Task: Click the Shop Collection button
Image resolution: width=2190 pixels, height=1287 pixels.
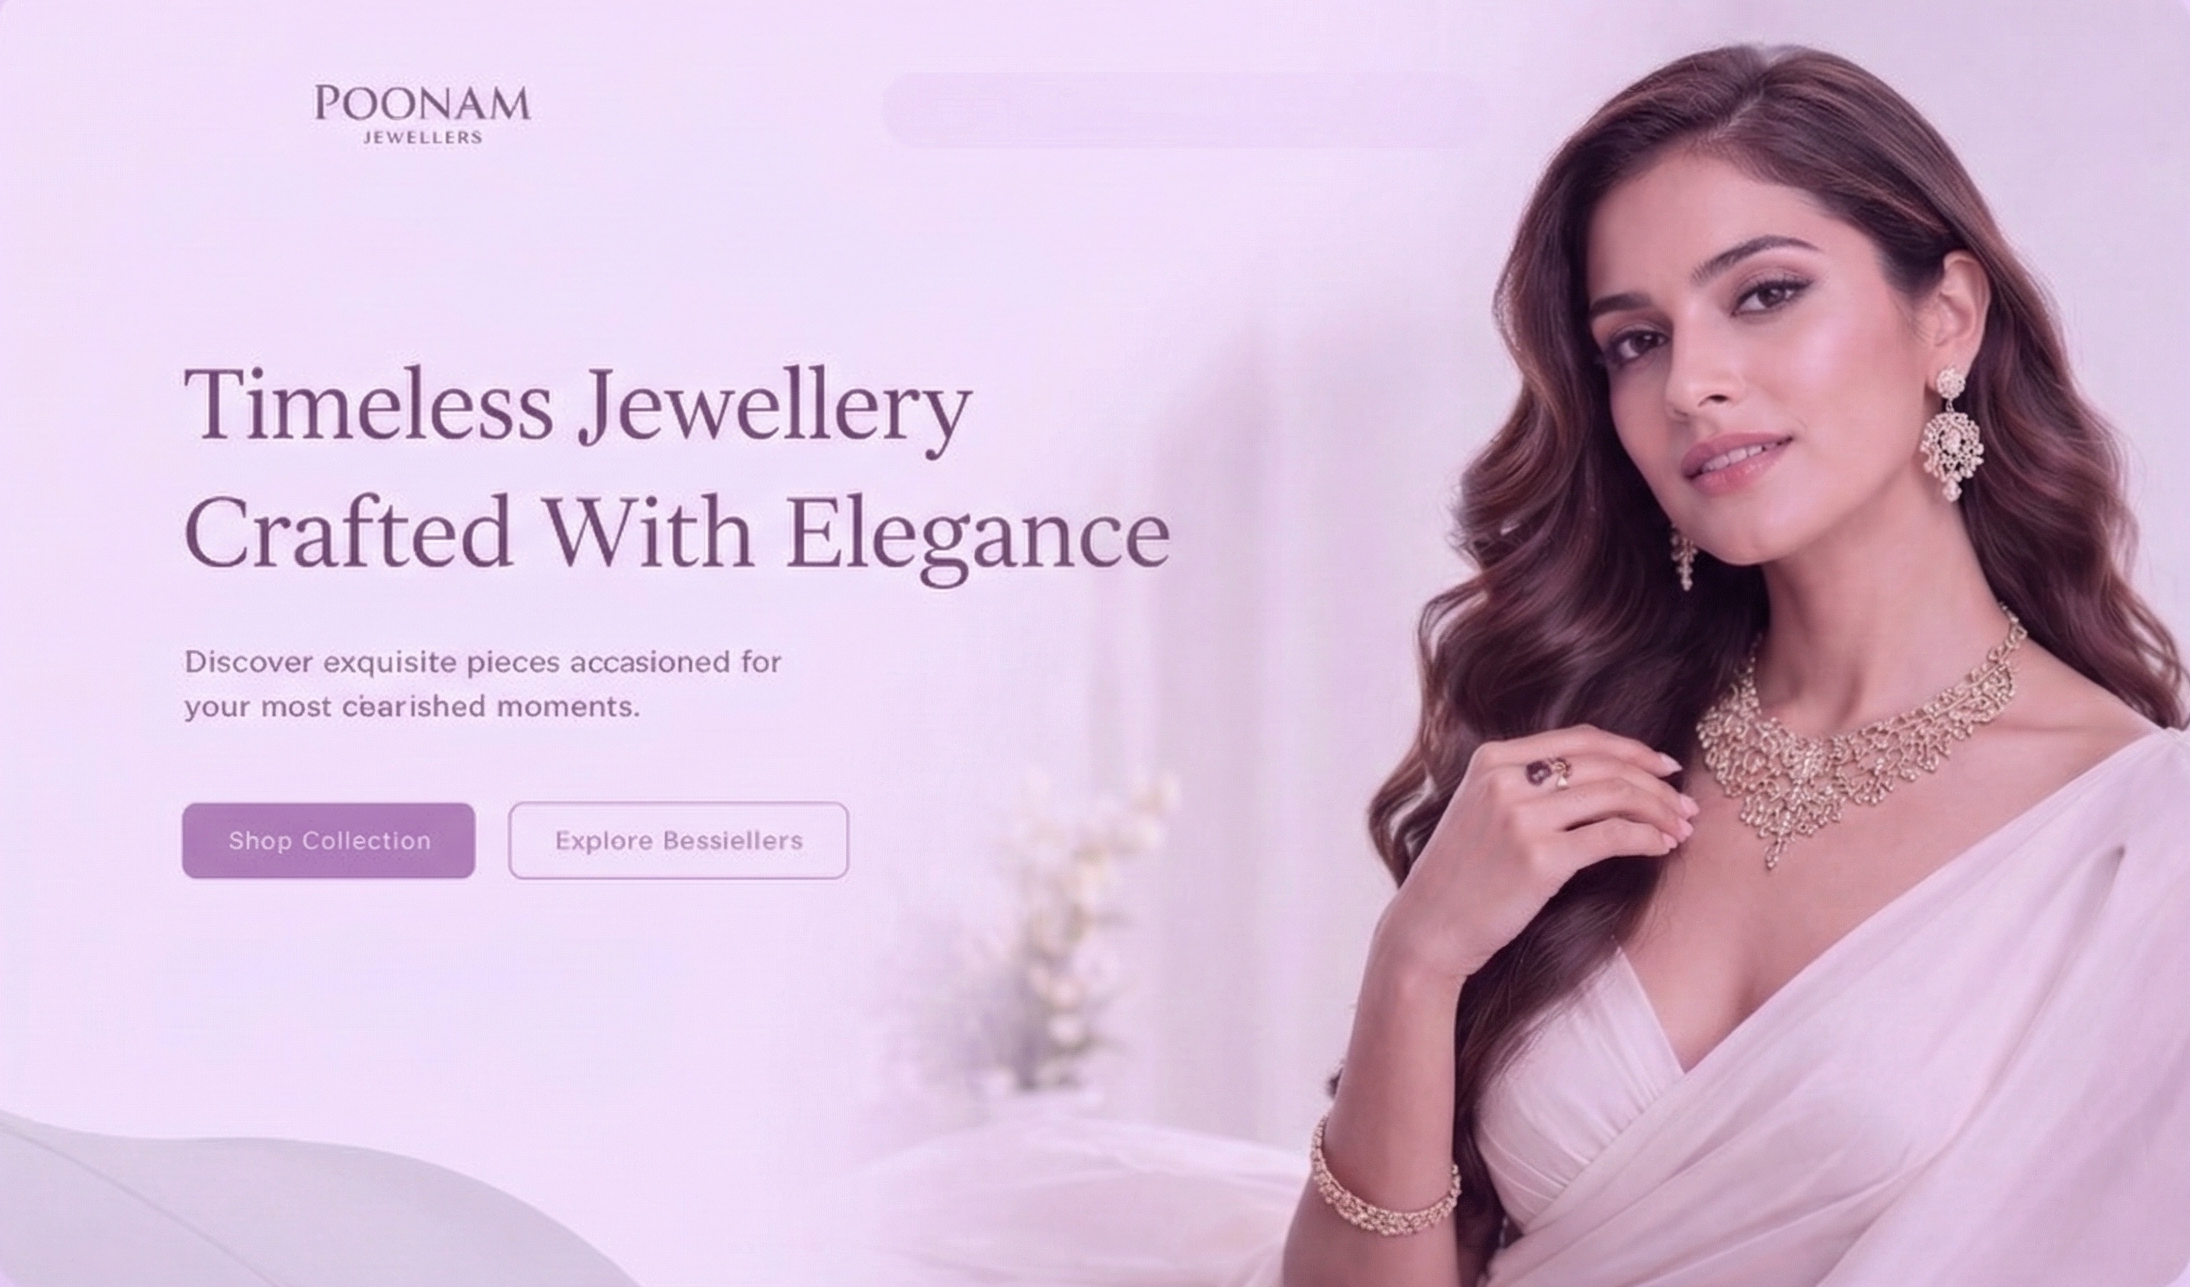Action: pyautogui.click(x=328, y=840)
